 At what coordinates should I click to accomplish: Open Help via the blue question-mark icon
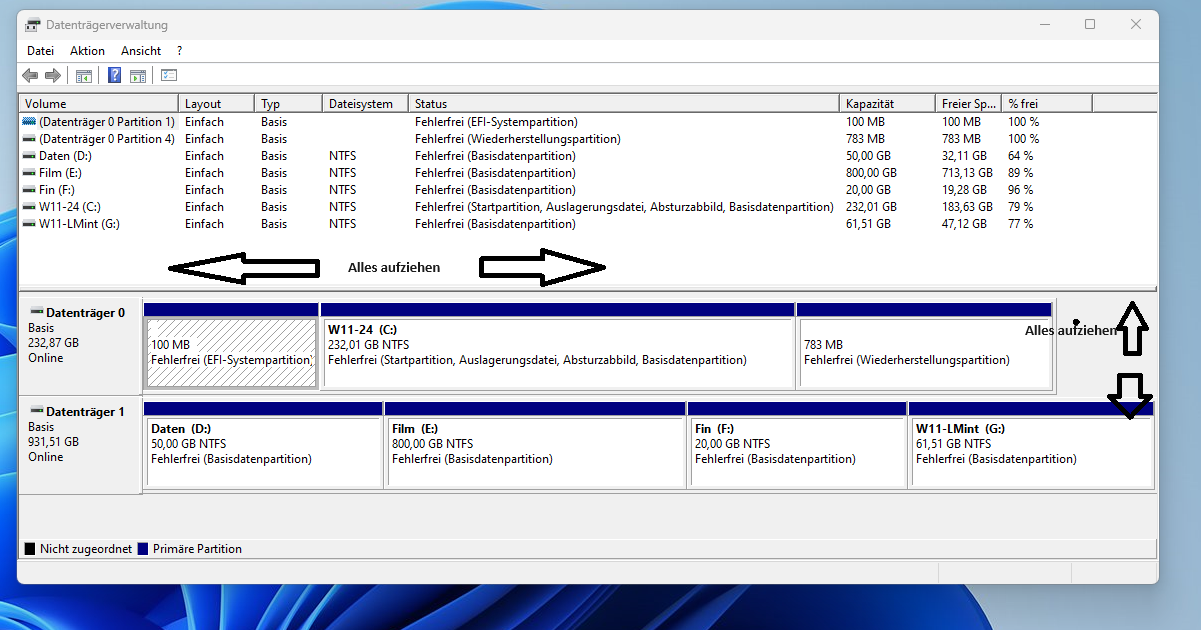tap(115, 75)
